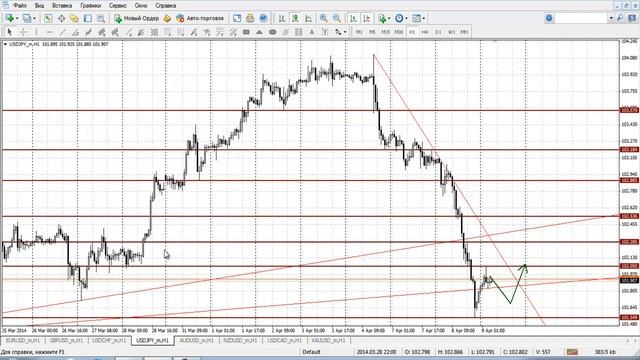This screenshot has width=640, height=360.
Task: Show the Market Watch panel
Action: [48, 18]
